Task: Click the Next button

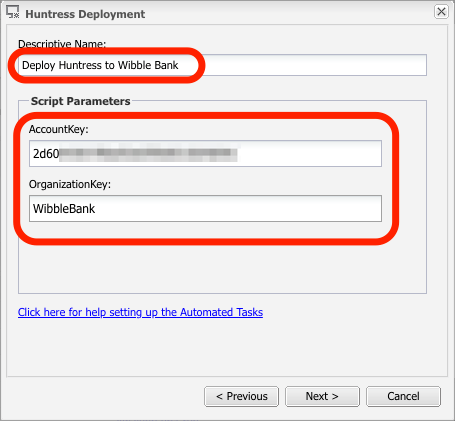Action: (322, 396)
